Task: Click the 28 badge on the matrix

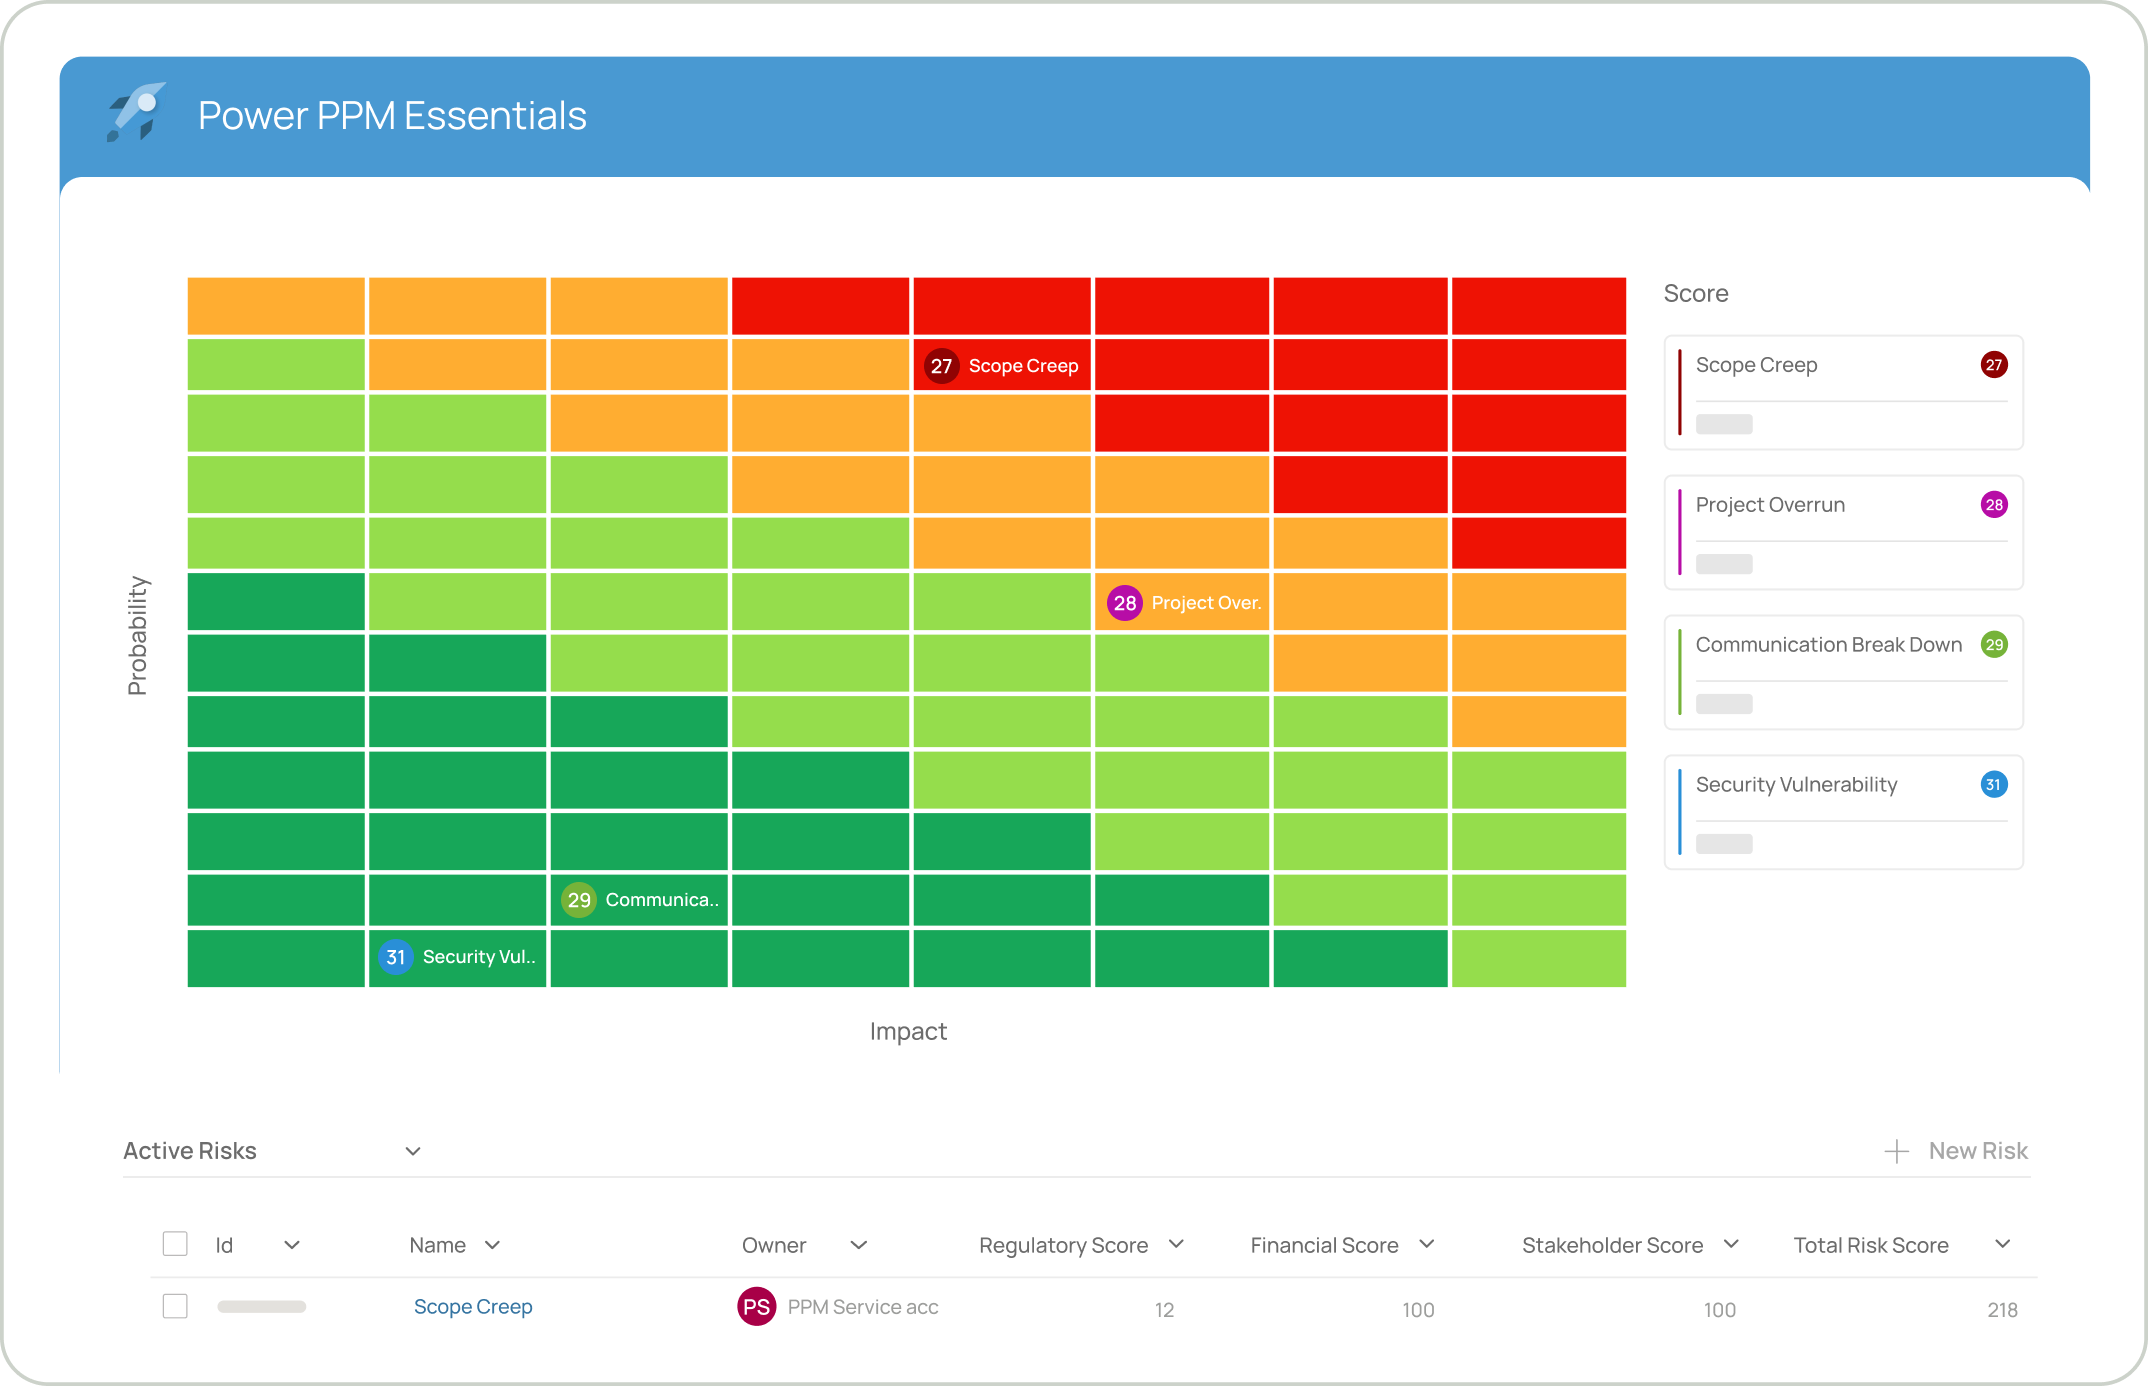Action: click(x=1125, y=603)
